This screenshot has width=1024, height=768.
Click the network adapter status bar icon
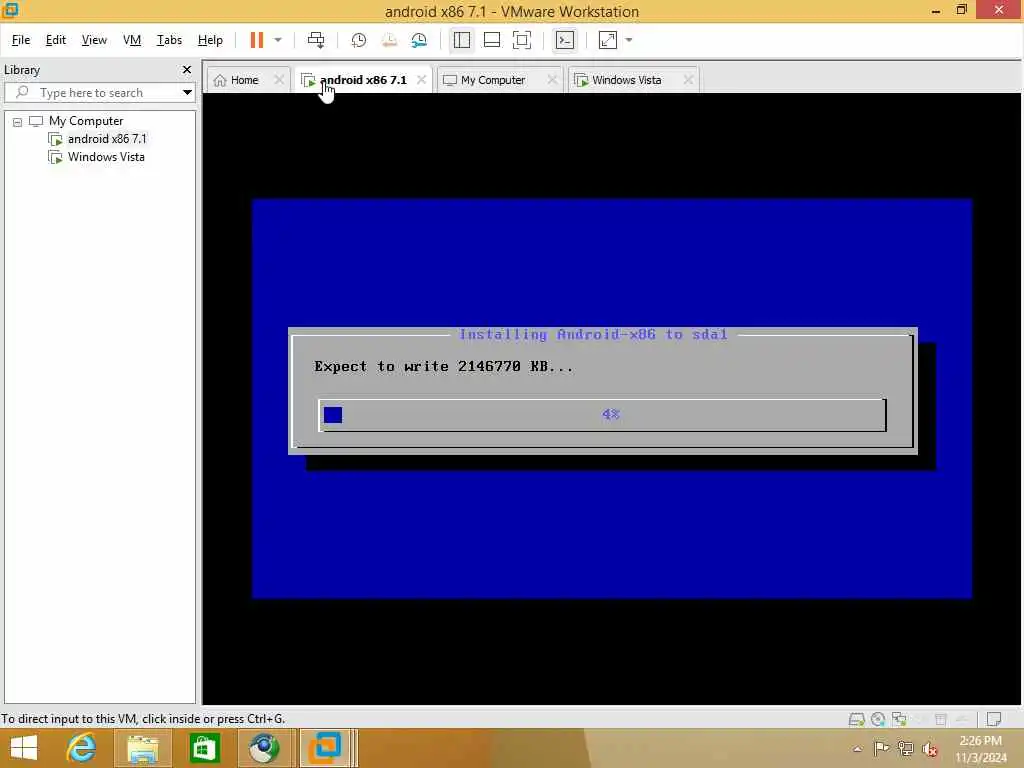point(899,719)
